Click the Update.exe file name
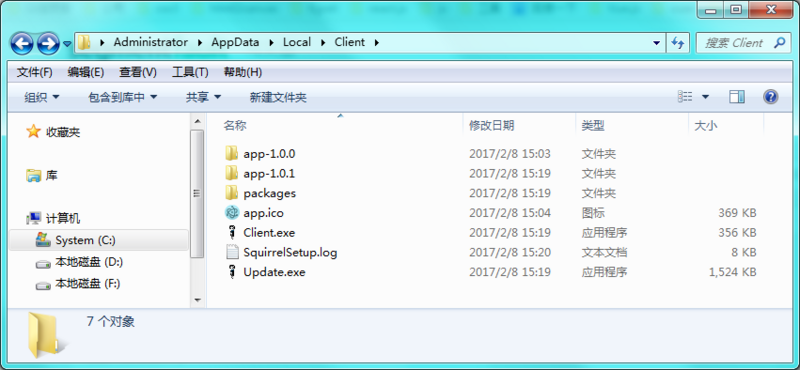The height and width of the screenshot is (370, 800). coord(274,273)
